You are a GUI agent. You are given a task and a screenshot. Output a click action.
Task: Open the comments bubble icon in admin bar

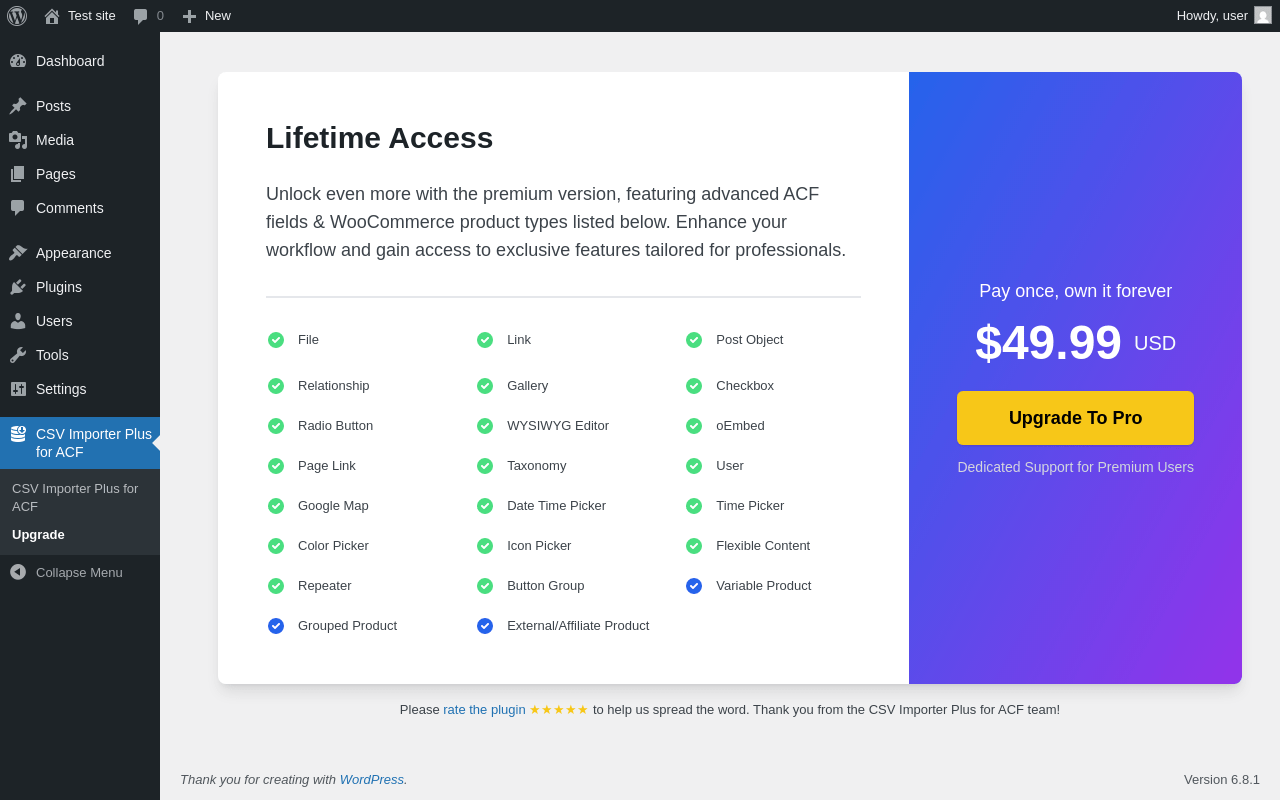tap(141, 16)
